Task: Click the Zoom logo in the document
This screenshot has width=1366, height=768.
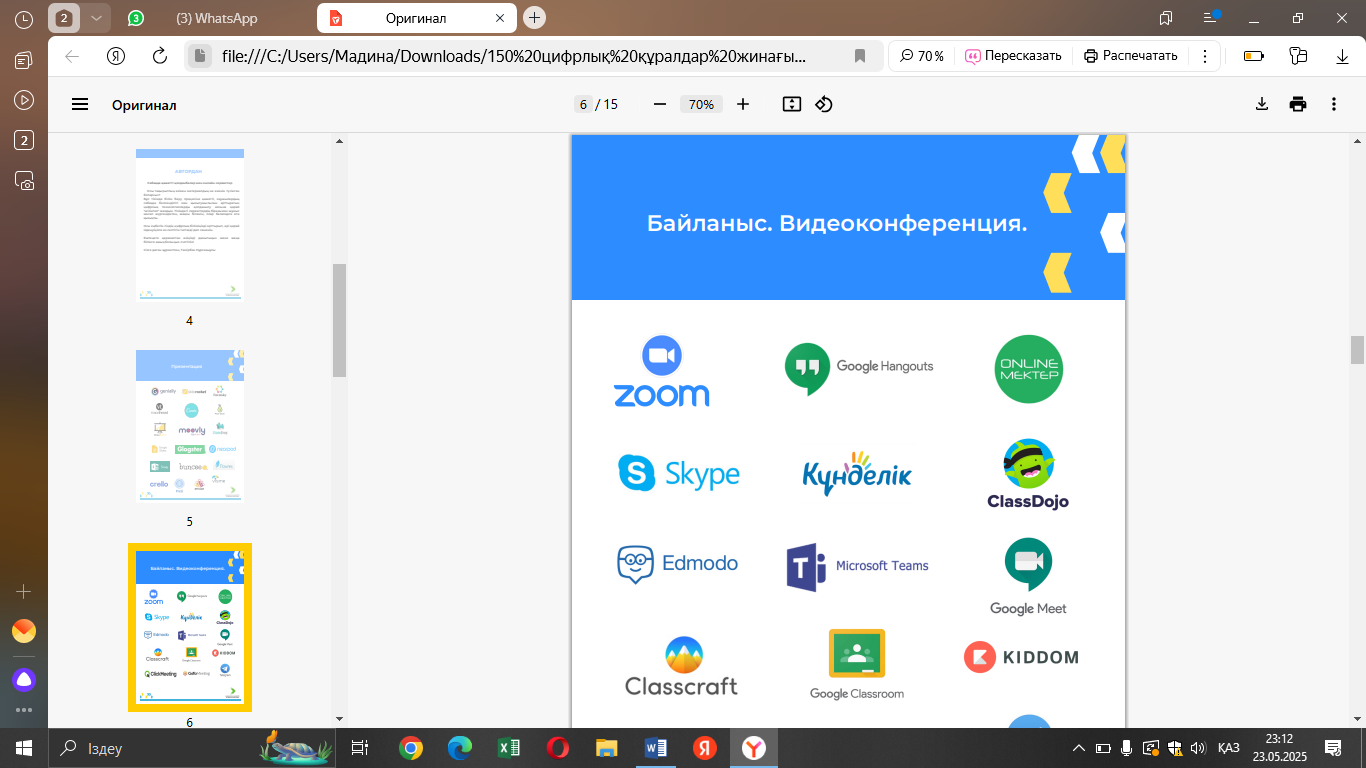Action: pyautogui.click(x=661, y=370)
